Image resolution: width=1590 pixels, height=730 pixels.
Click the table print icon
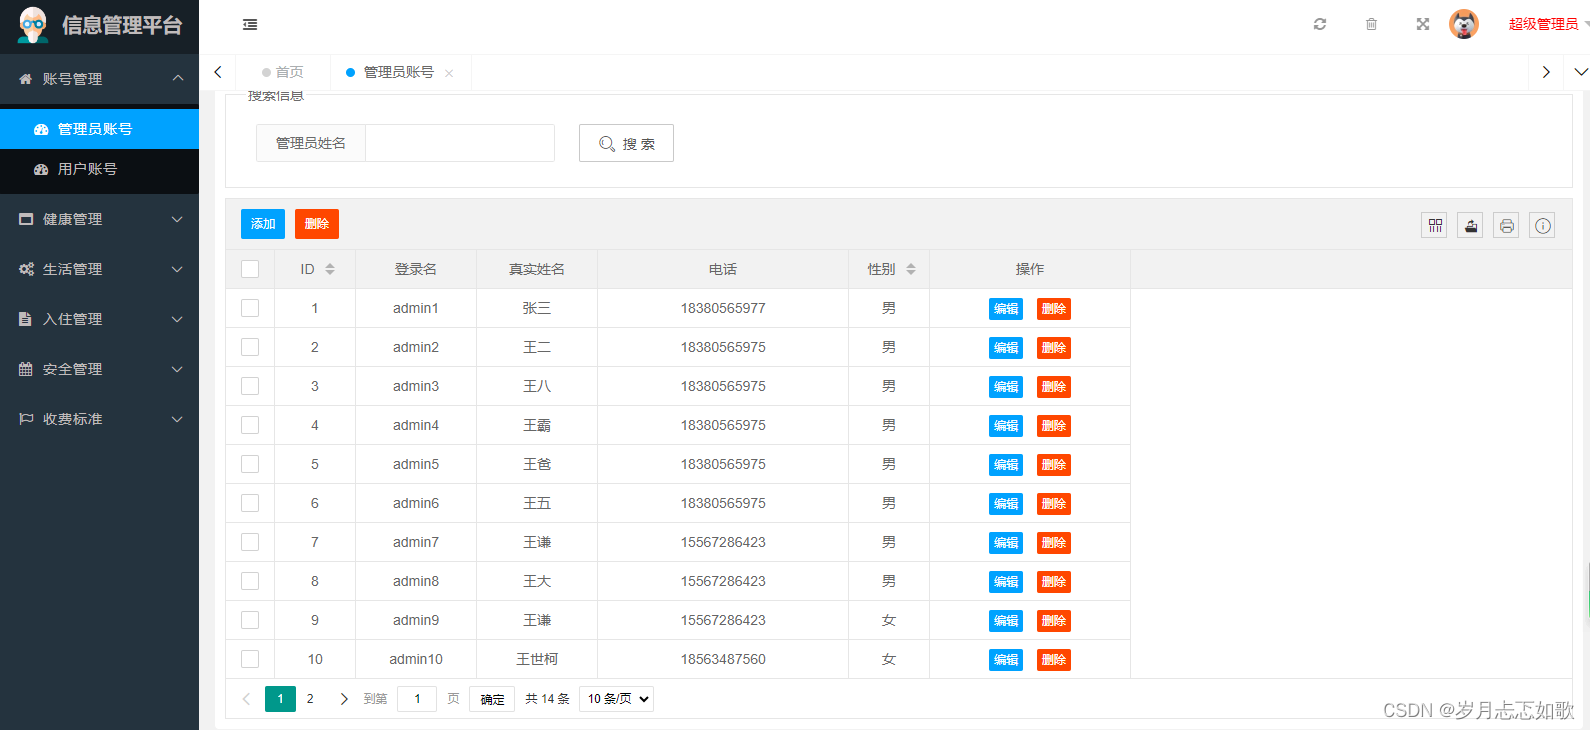click(x=1507, y=225)
